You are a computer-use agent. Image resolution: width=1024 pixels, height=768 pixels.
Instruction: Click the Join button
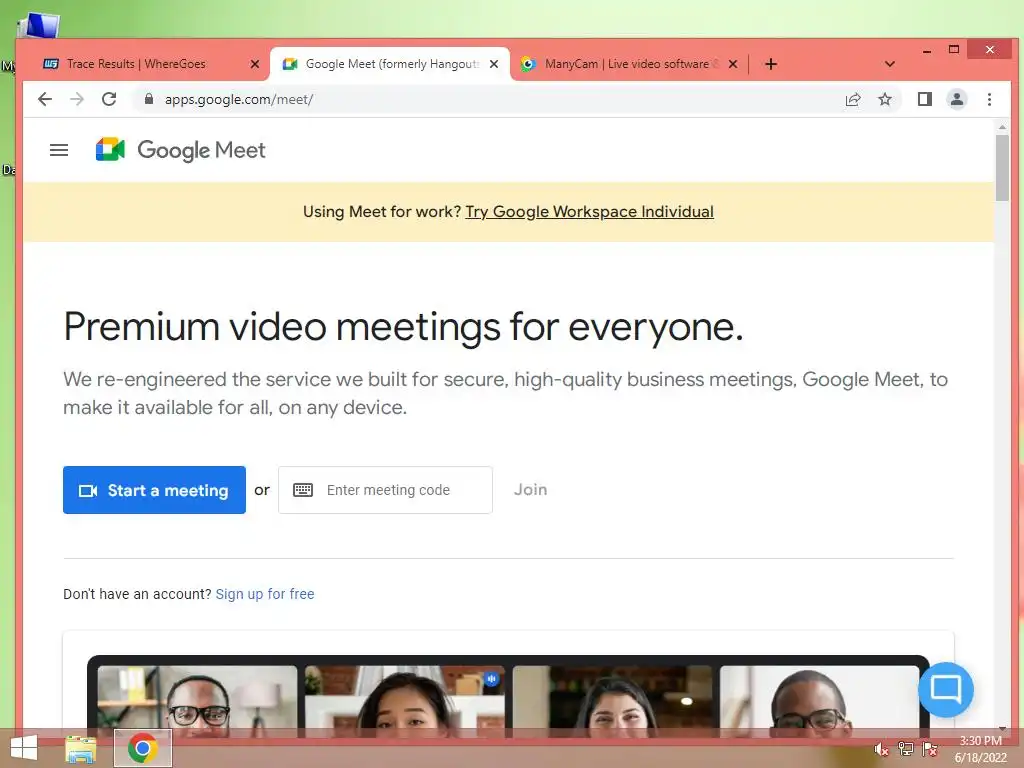point(530,490)
